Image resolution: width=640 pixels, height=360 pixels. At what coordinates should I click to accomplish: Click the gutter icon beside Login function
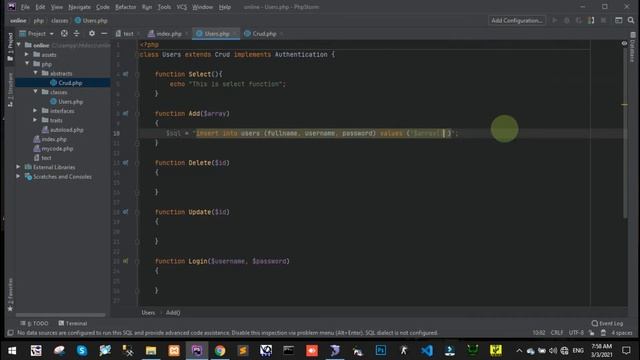(125, 261)
